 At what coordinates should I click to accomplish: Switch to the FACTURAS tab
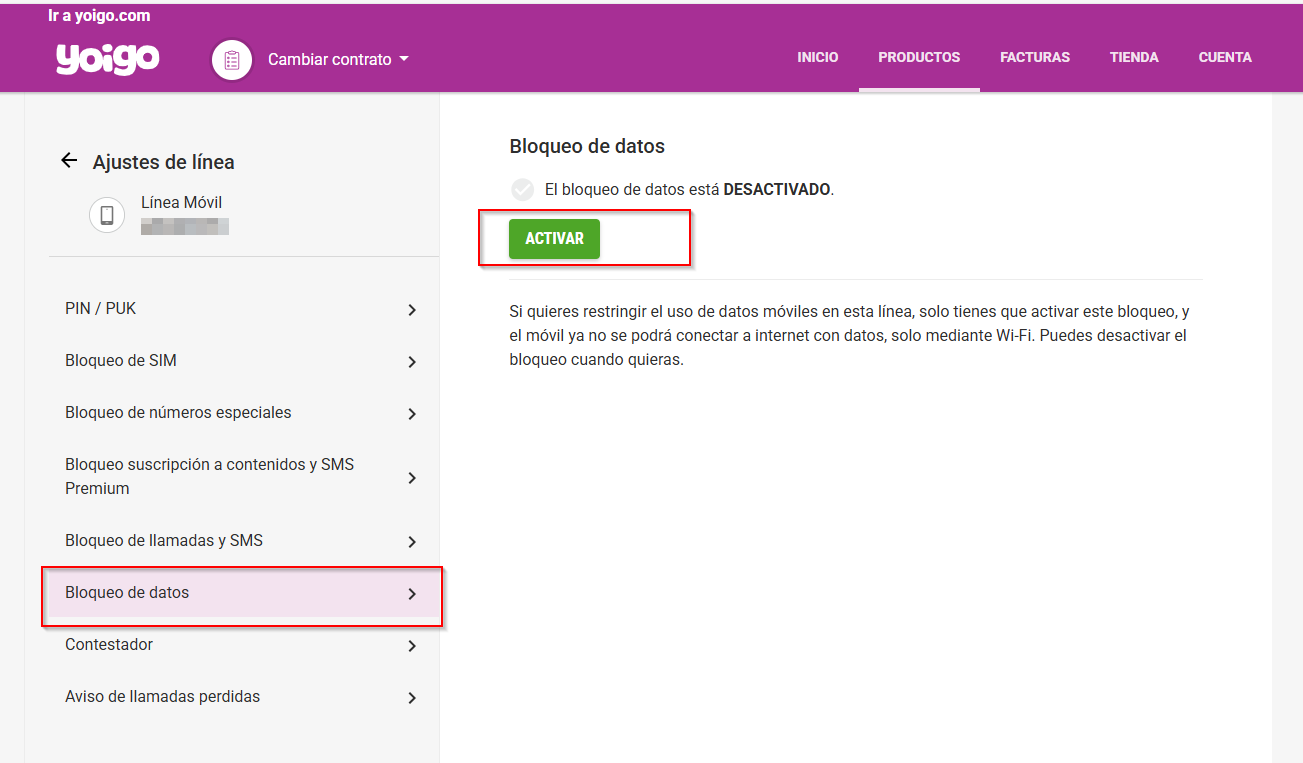pyautogui.click(x=1035, y=57)
